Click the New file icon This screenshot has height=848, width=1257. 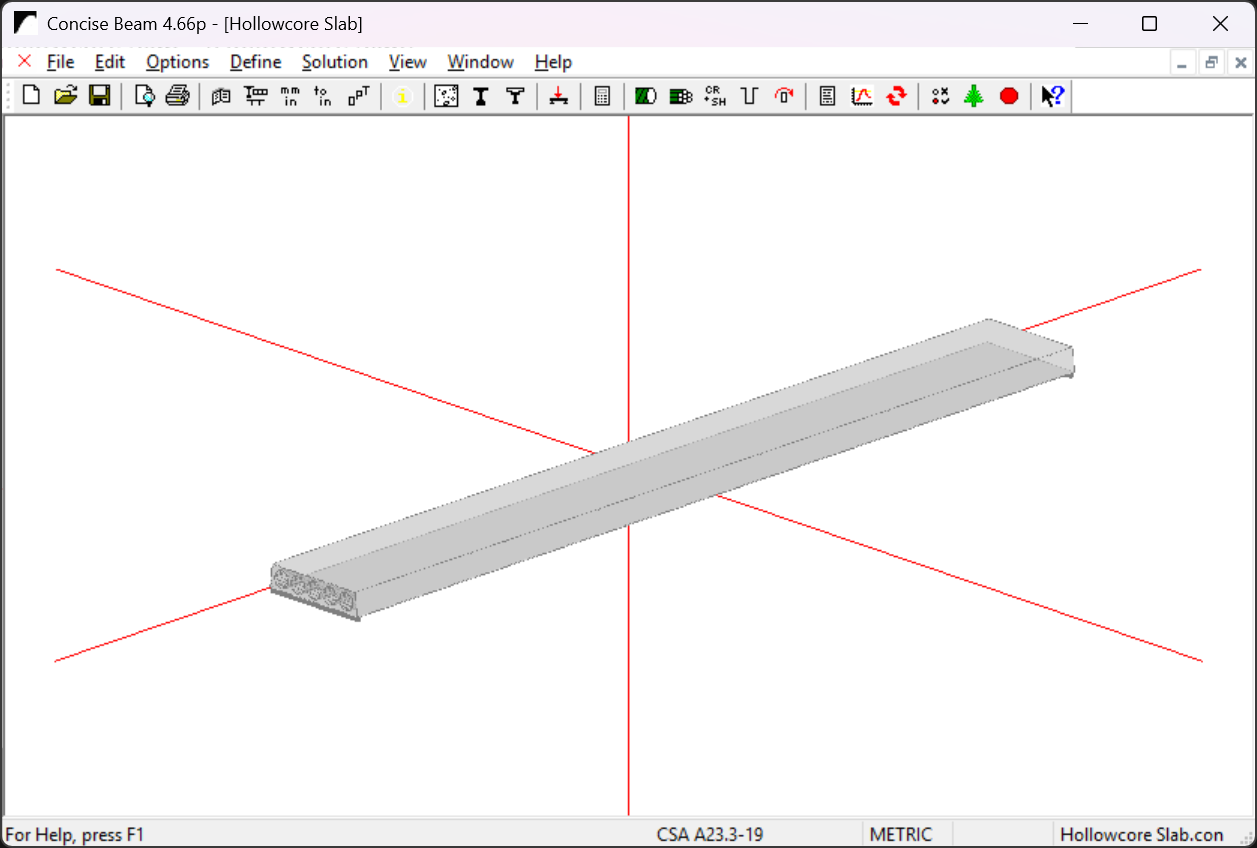point(31,96)
